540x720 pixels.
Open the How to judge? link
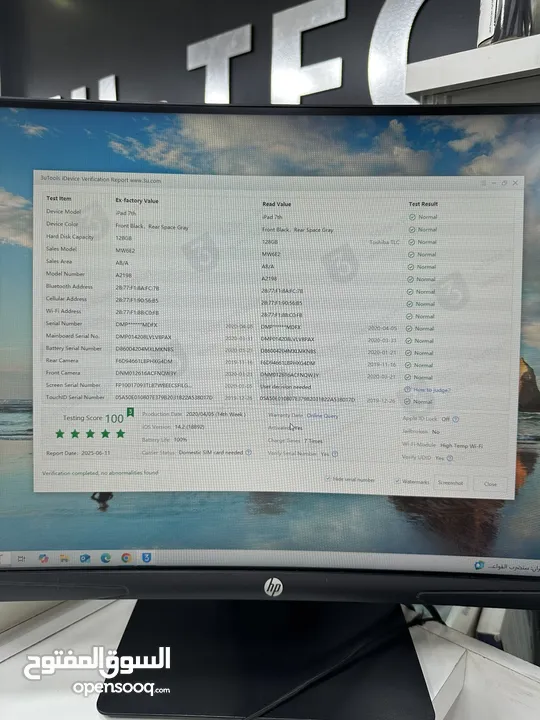(432, 390)
